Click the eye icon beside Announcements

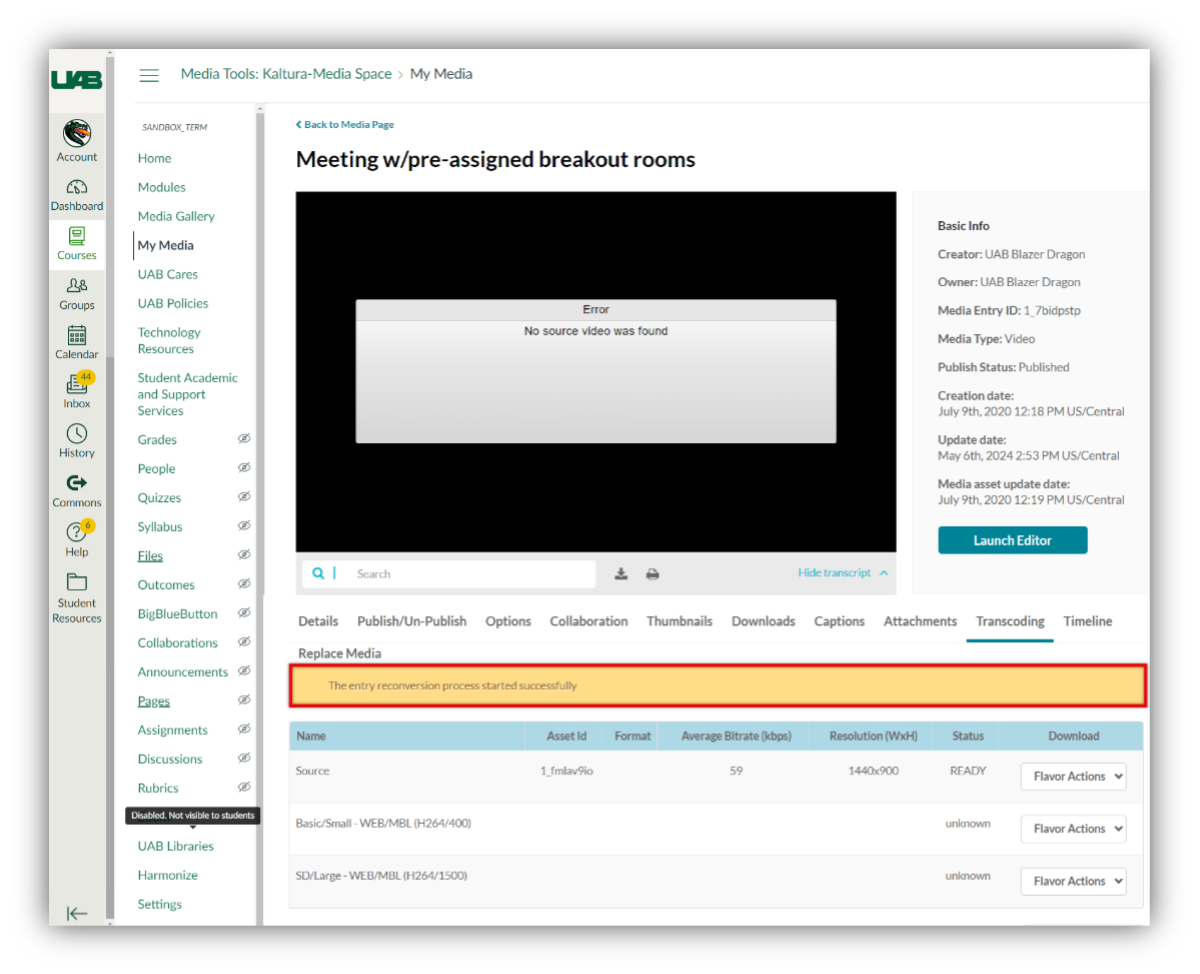click(x=244, y=671)
